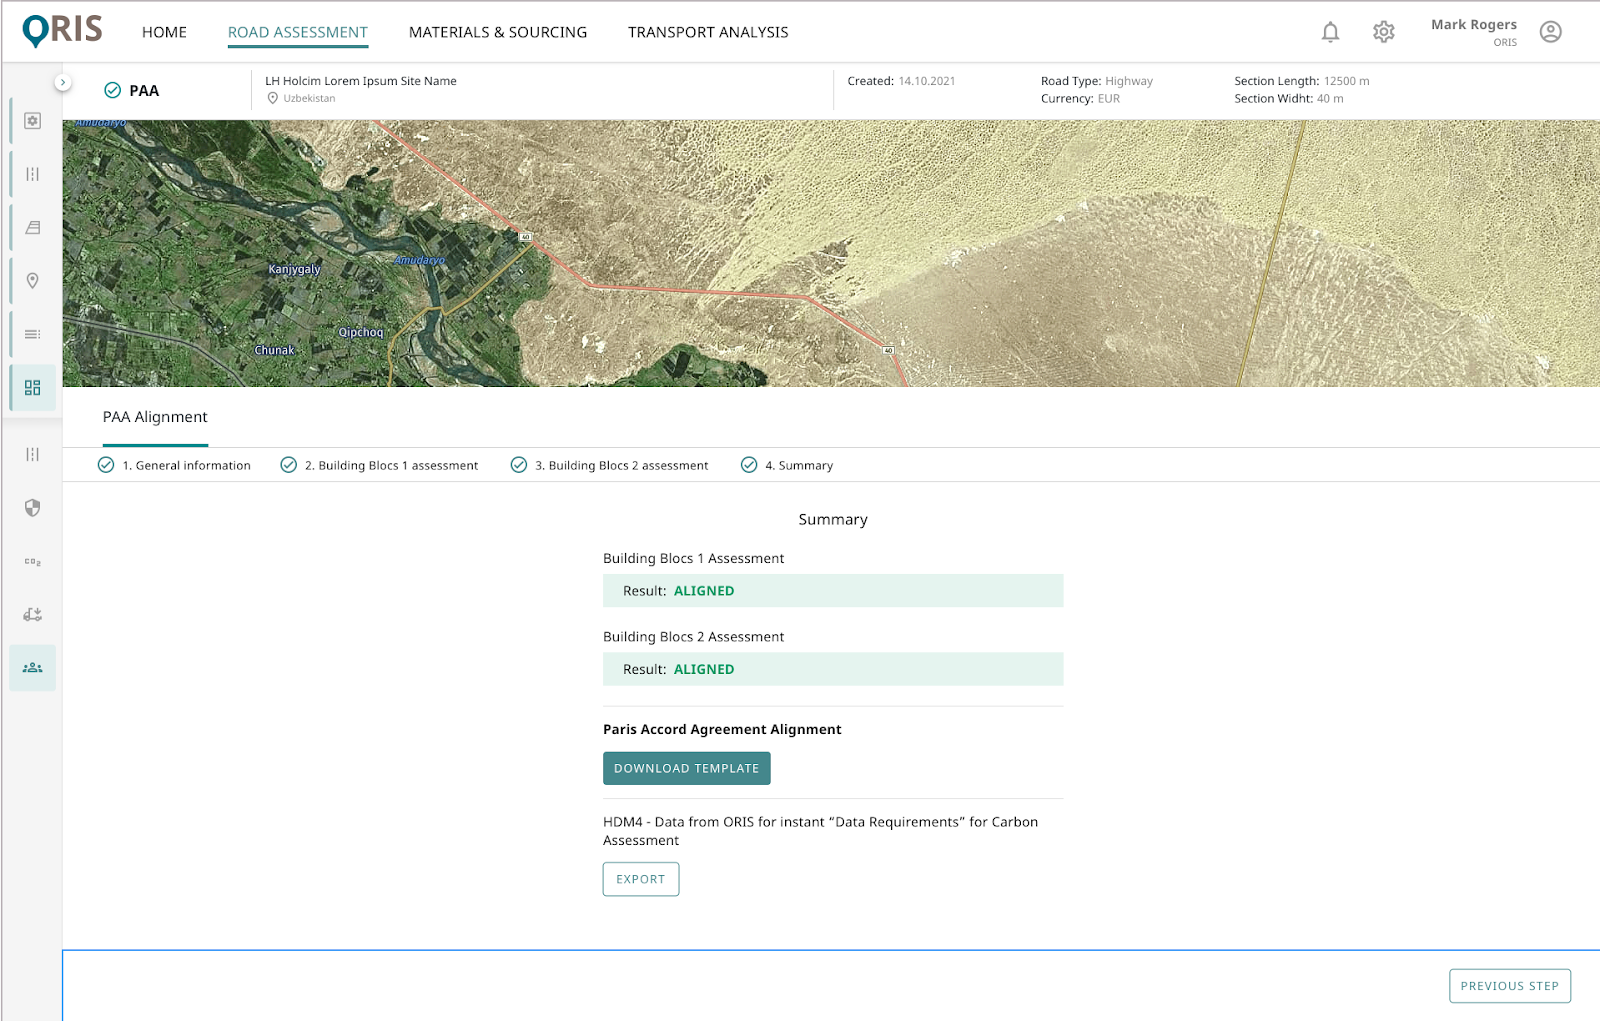Open the shield icon in sidebar
Screen dimensions: 1600x1021
(33, 508)
